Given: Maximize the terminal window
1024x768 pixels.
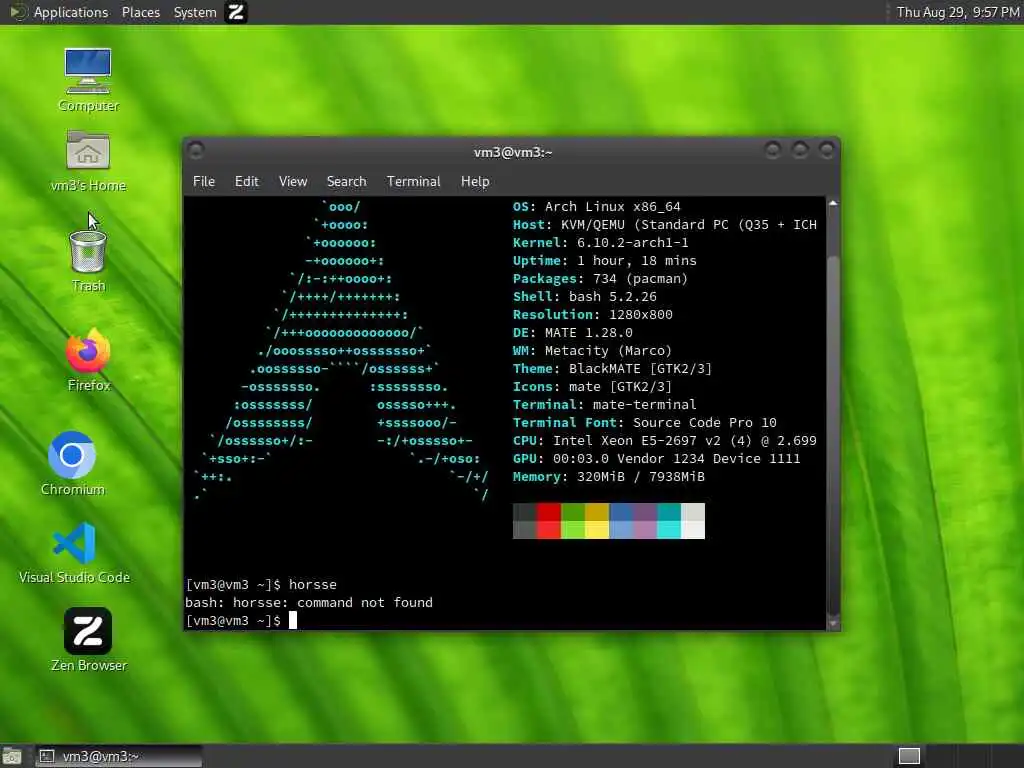Looking at the screenshot, I should 799,151.
